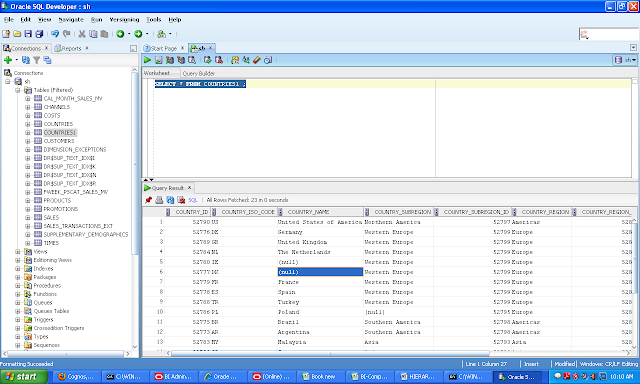The width and height of the screenshot is (640, 384).
Task: Click the green plus New Connection icon
Action: click(x=8, y=60)
